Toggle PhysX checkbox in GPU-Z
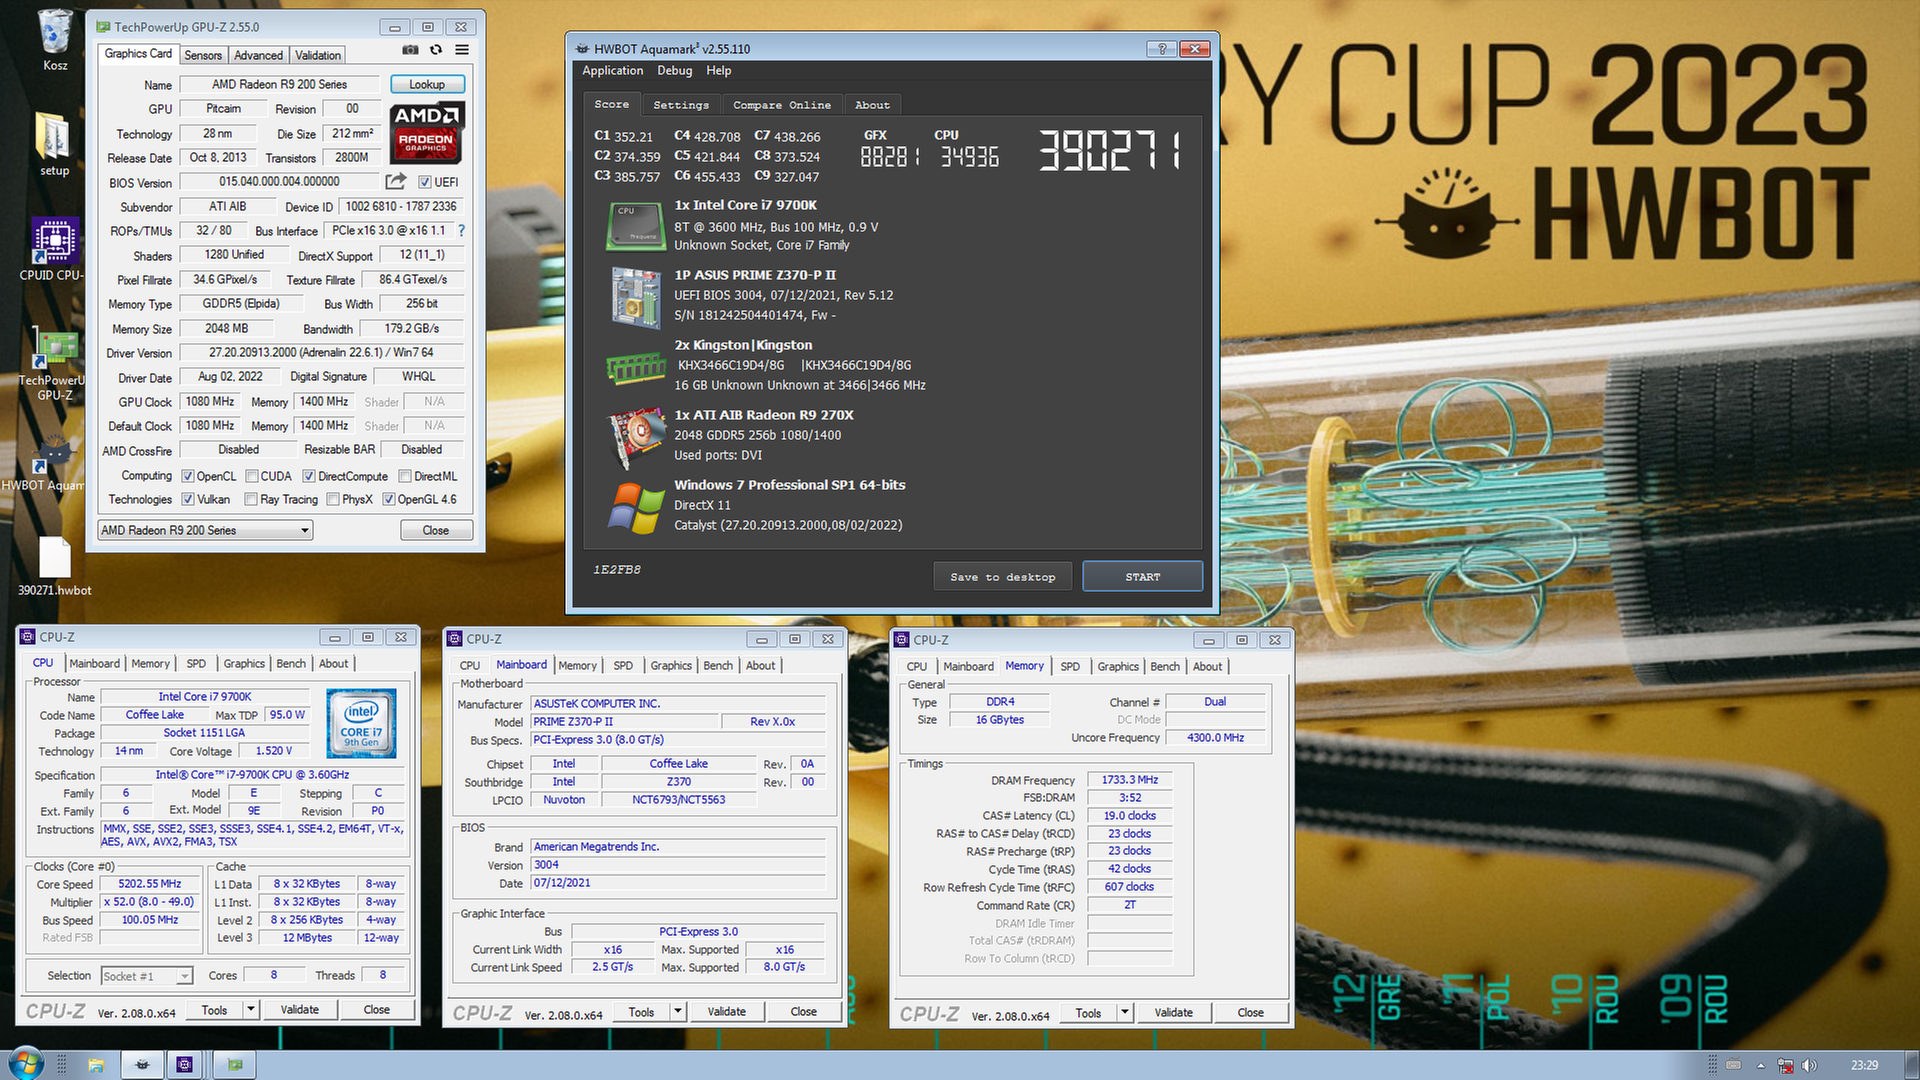 pyautogui.click(x=333, y=499)
